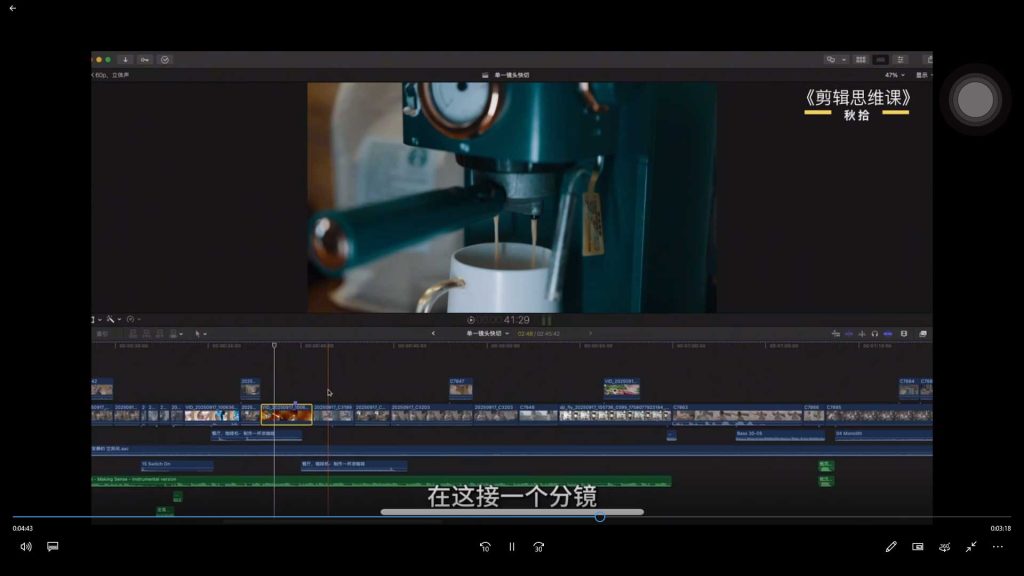The width and height of the screenshot is (1024, 576).
Task: Click the white scrollbar under the subtitle
Action: [512, 512]
